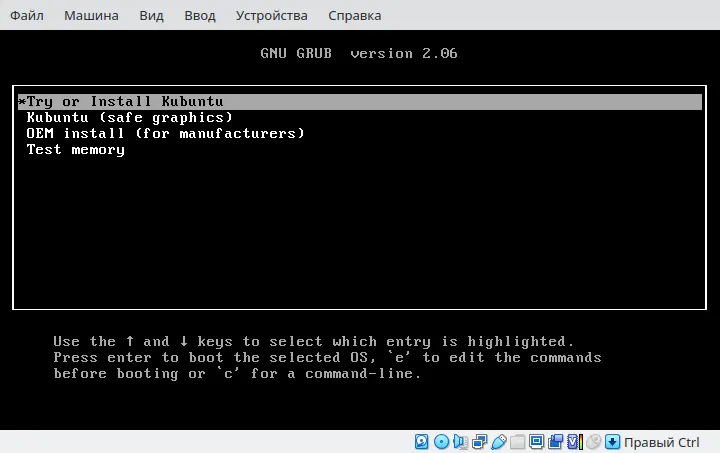The width and height of the screenshot is (720, 453).
Task: Click the hard disk activity icon
Action: click(x=422, y=442)
